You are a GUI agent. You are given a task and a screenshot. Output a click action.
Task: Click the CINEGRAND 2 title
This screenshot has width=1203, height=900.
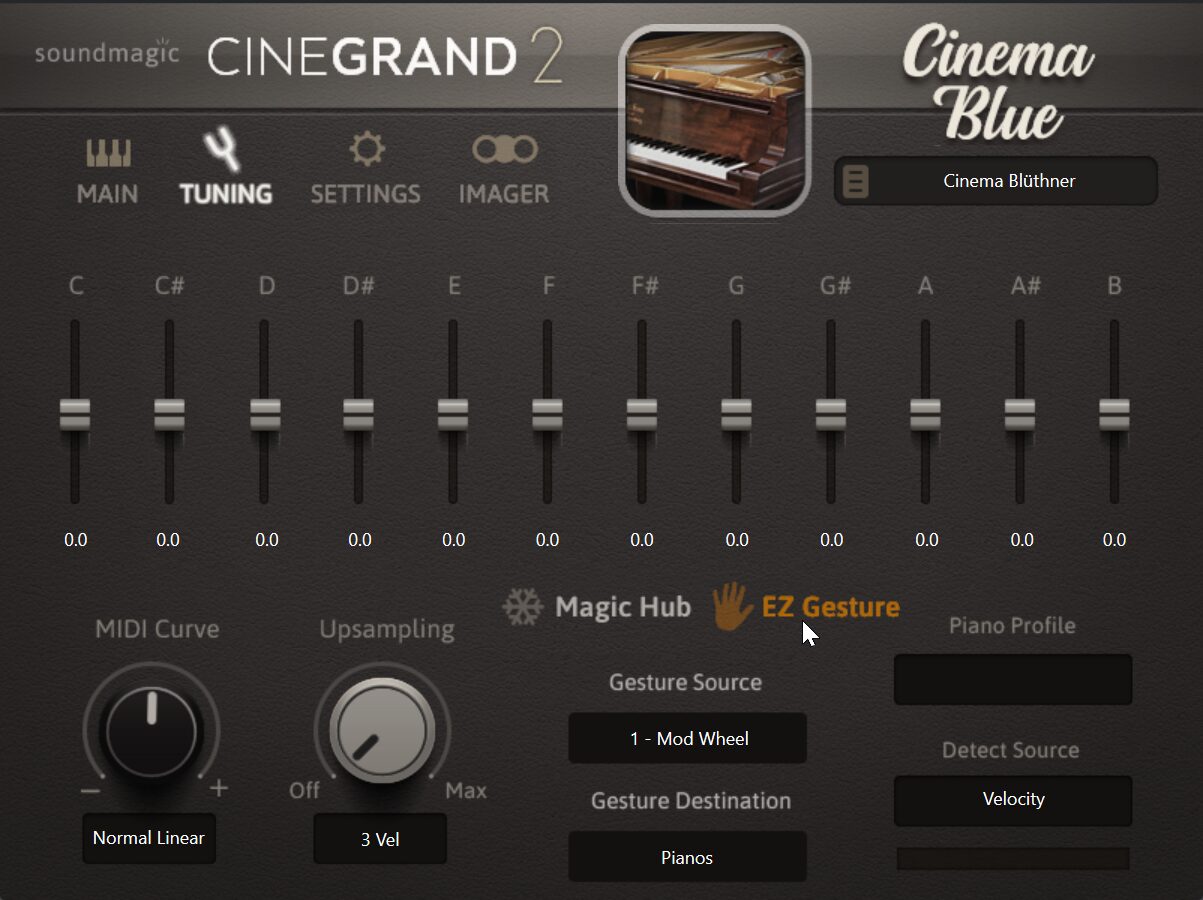(385, 57)
